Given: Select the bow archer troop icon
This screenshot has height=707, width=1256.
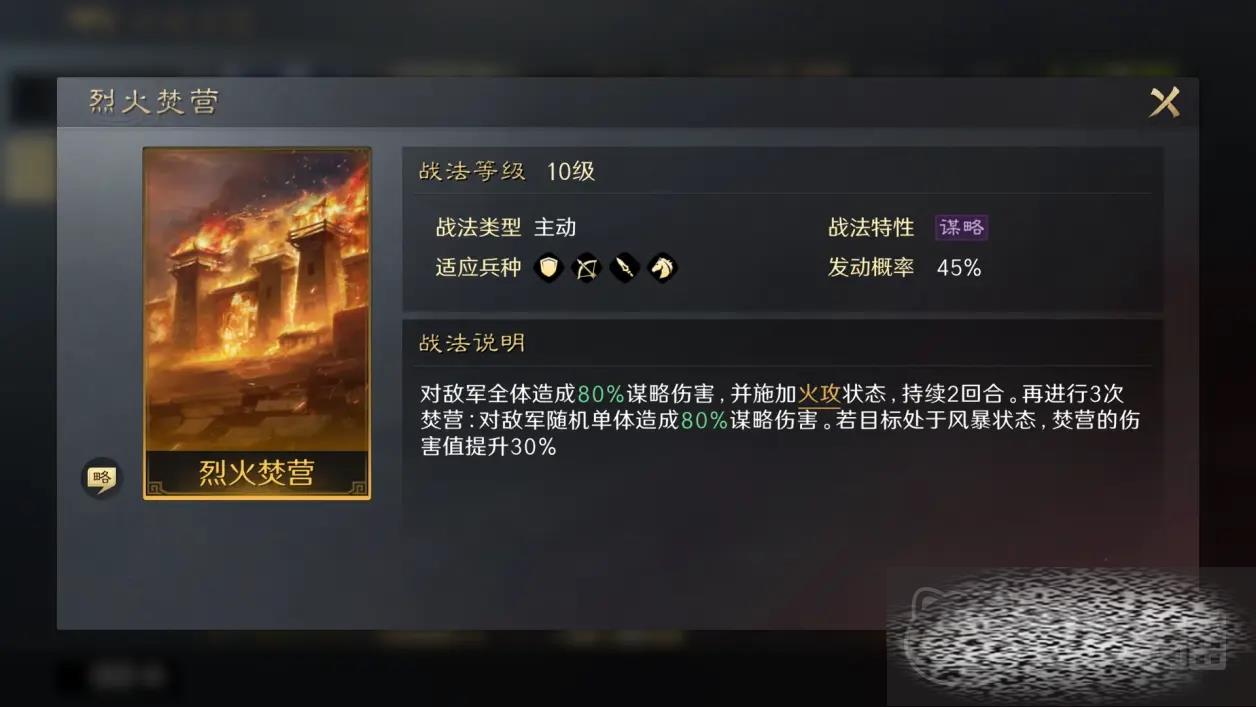Looking at the screenshot, I should 586,267.
